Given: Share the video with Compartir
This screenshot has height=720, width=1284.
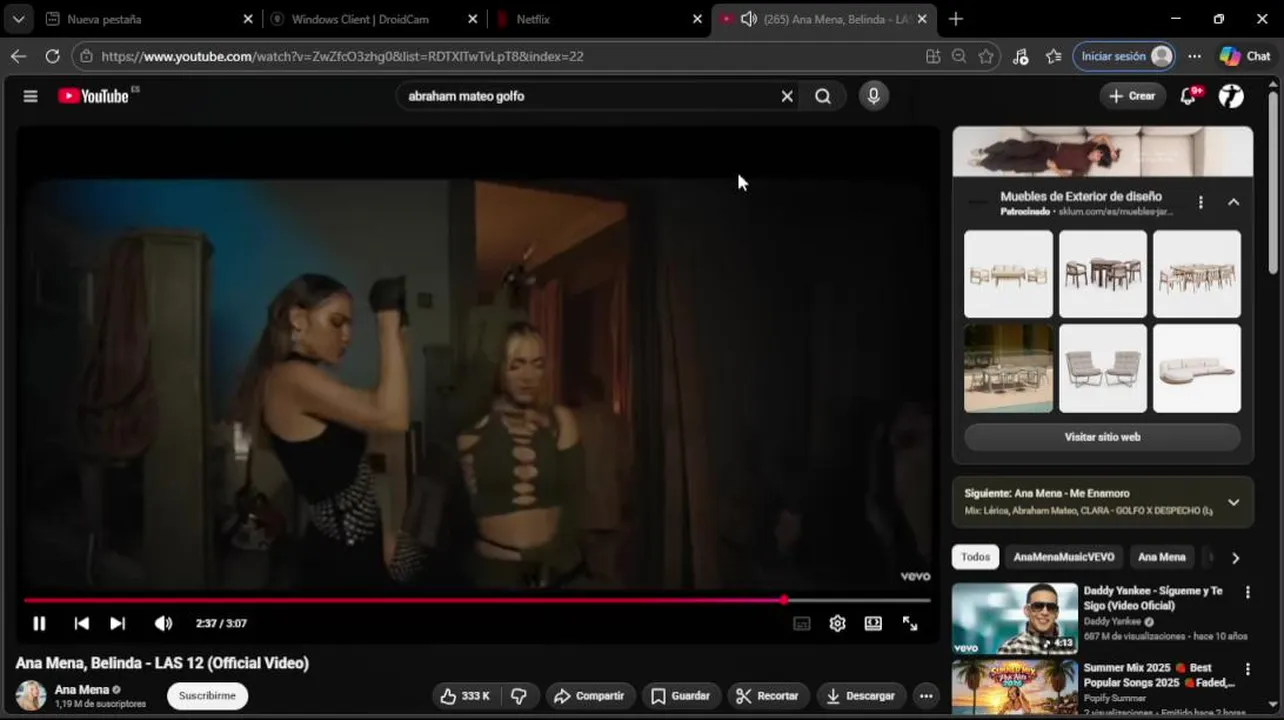Looking at the screenshot, I should tap(589, 696).
